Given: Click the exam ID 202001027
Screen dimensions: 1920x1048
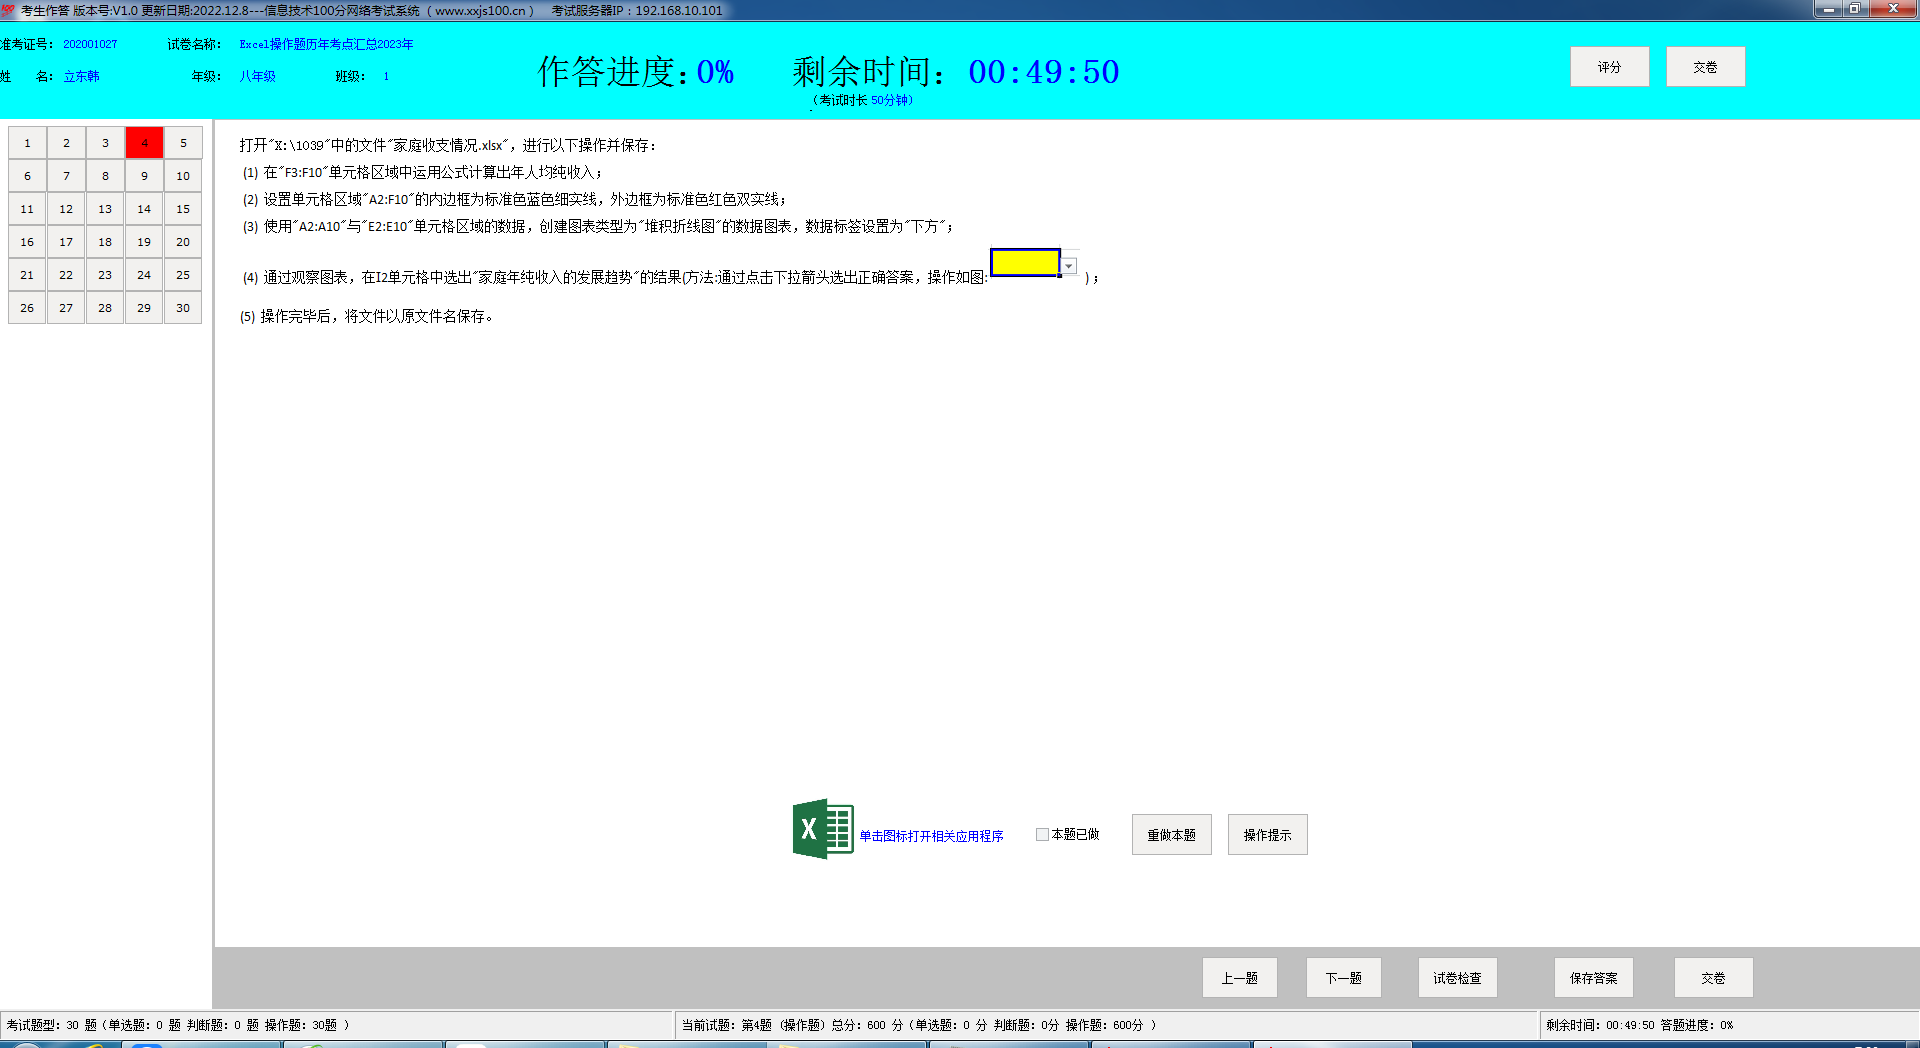Looking at the screenshot, I should click(90, 44).
